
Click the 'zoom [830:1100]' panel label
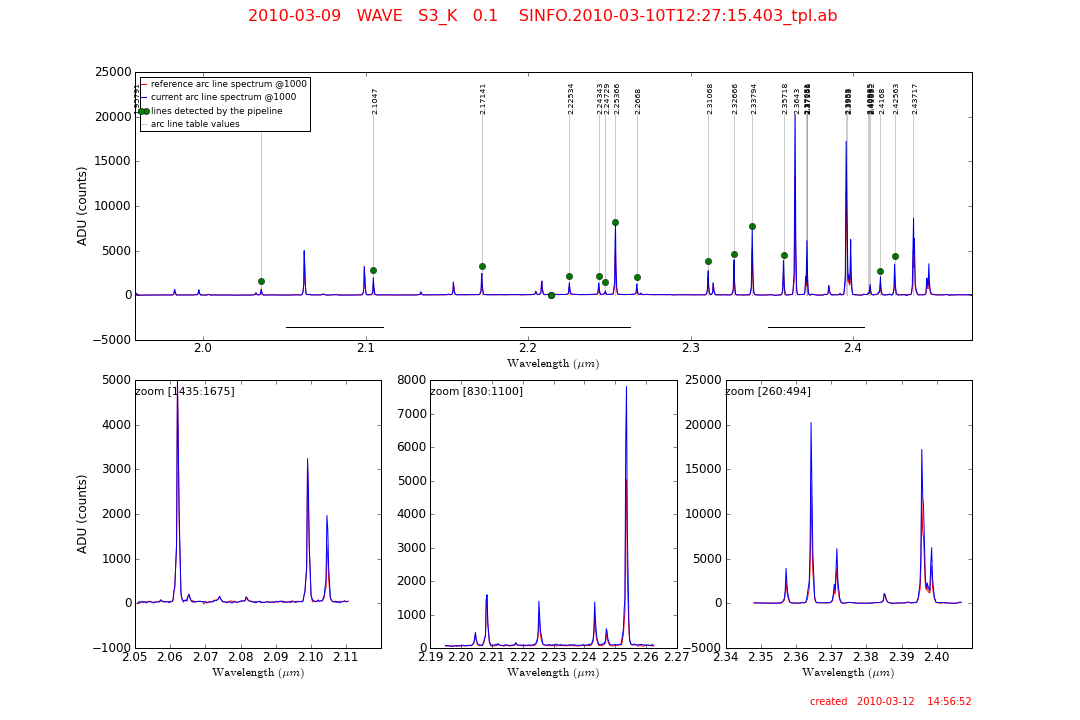[x=476, y=391]
